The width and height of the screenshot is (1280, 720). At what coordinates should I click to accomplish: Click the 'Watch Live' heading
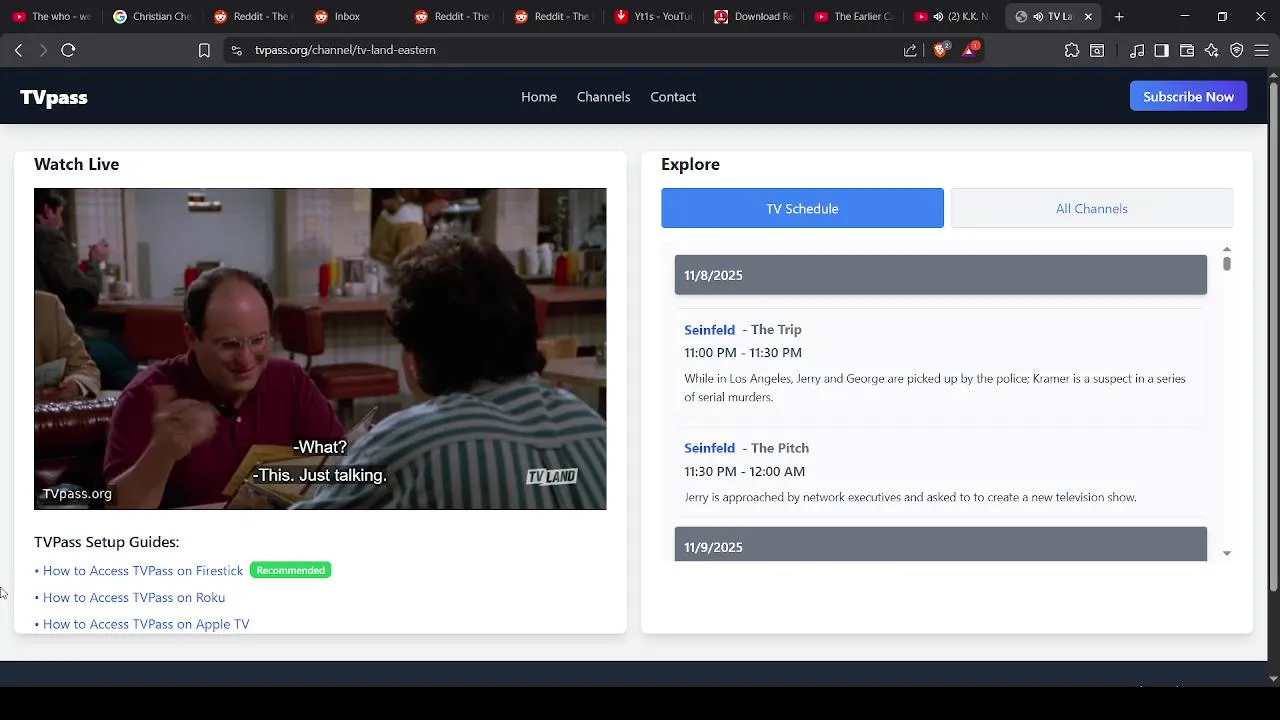click(76, 164)
